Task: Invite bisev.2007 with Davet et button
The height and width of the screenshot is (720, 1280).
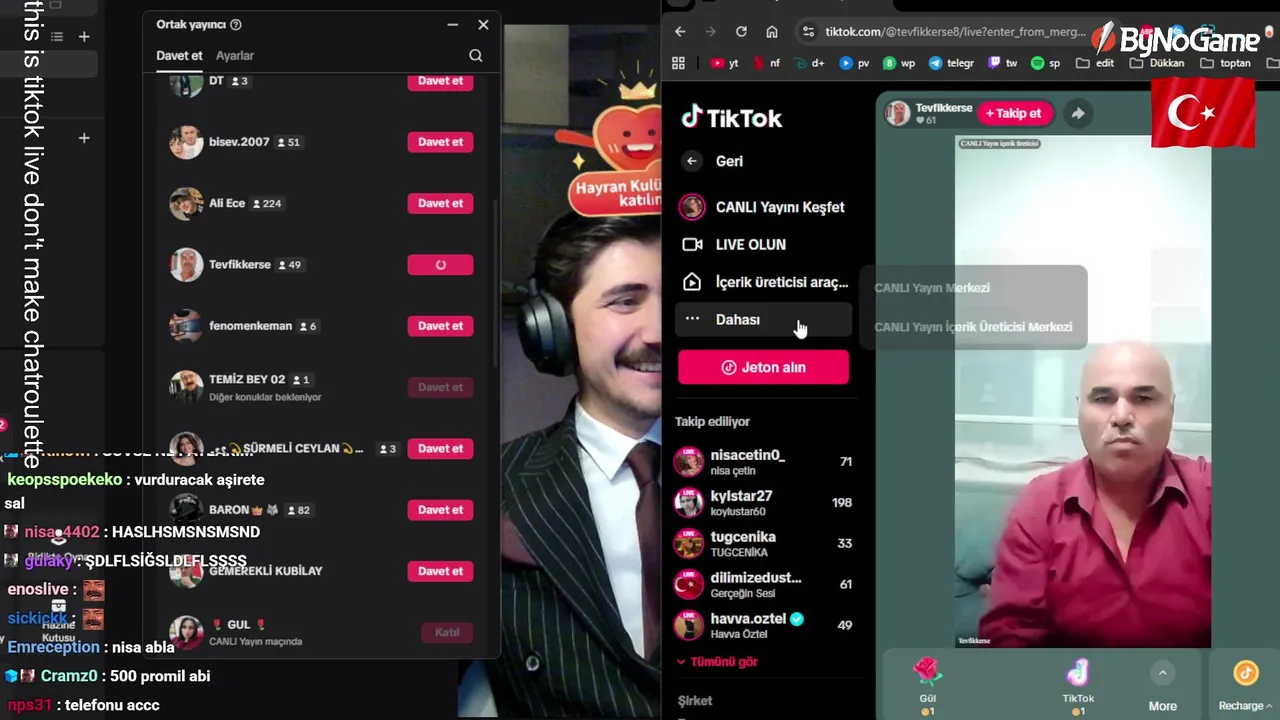Action: (440, 142)
